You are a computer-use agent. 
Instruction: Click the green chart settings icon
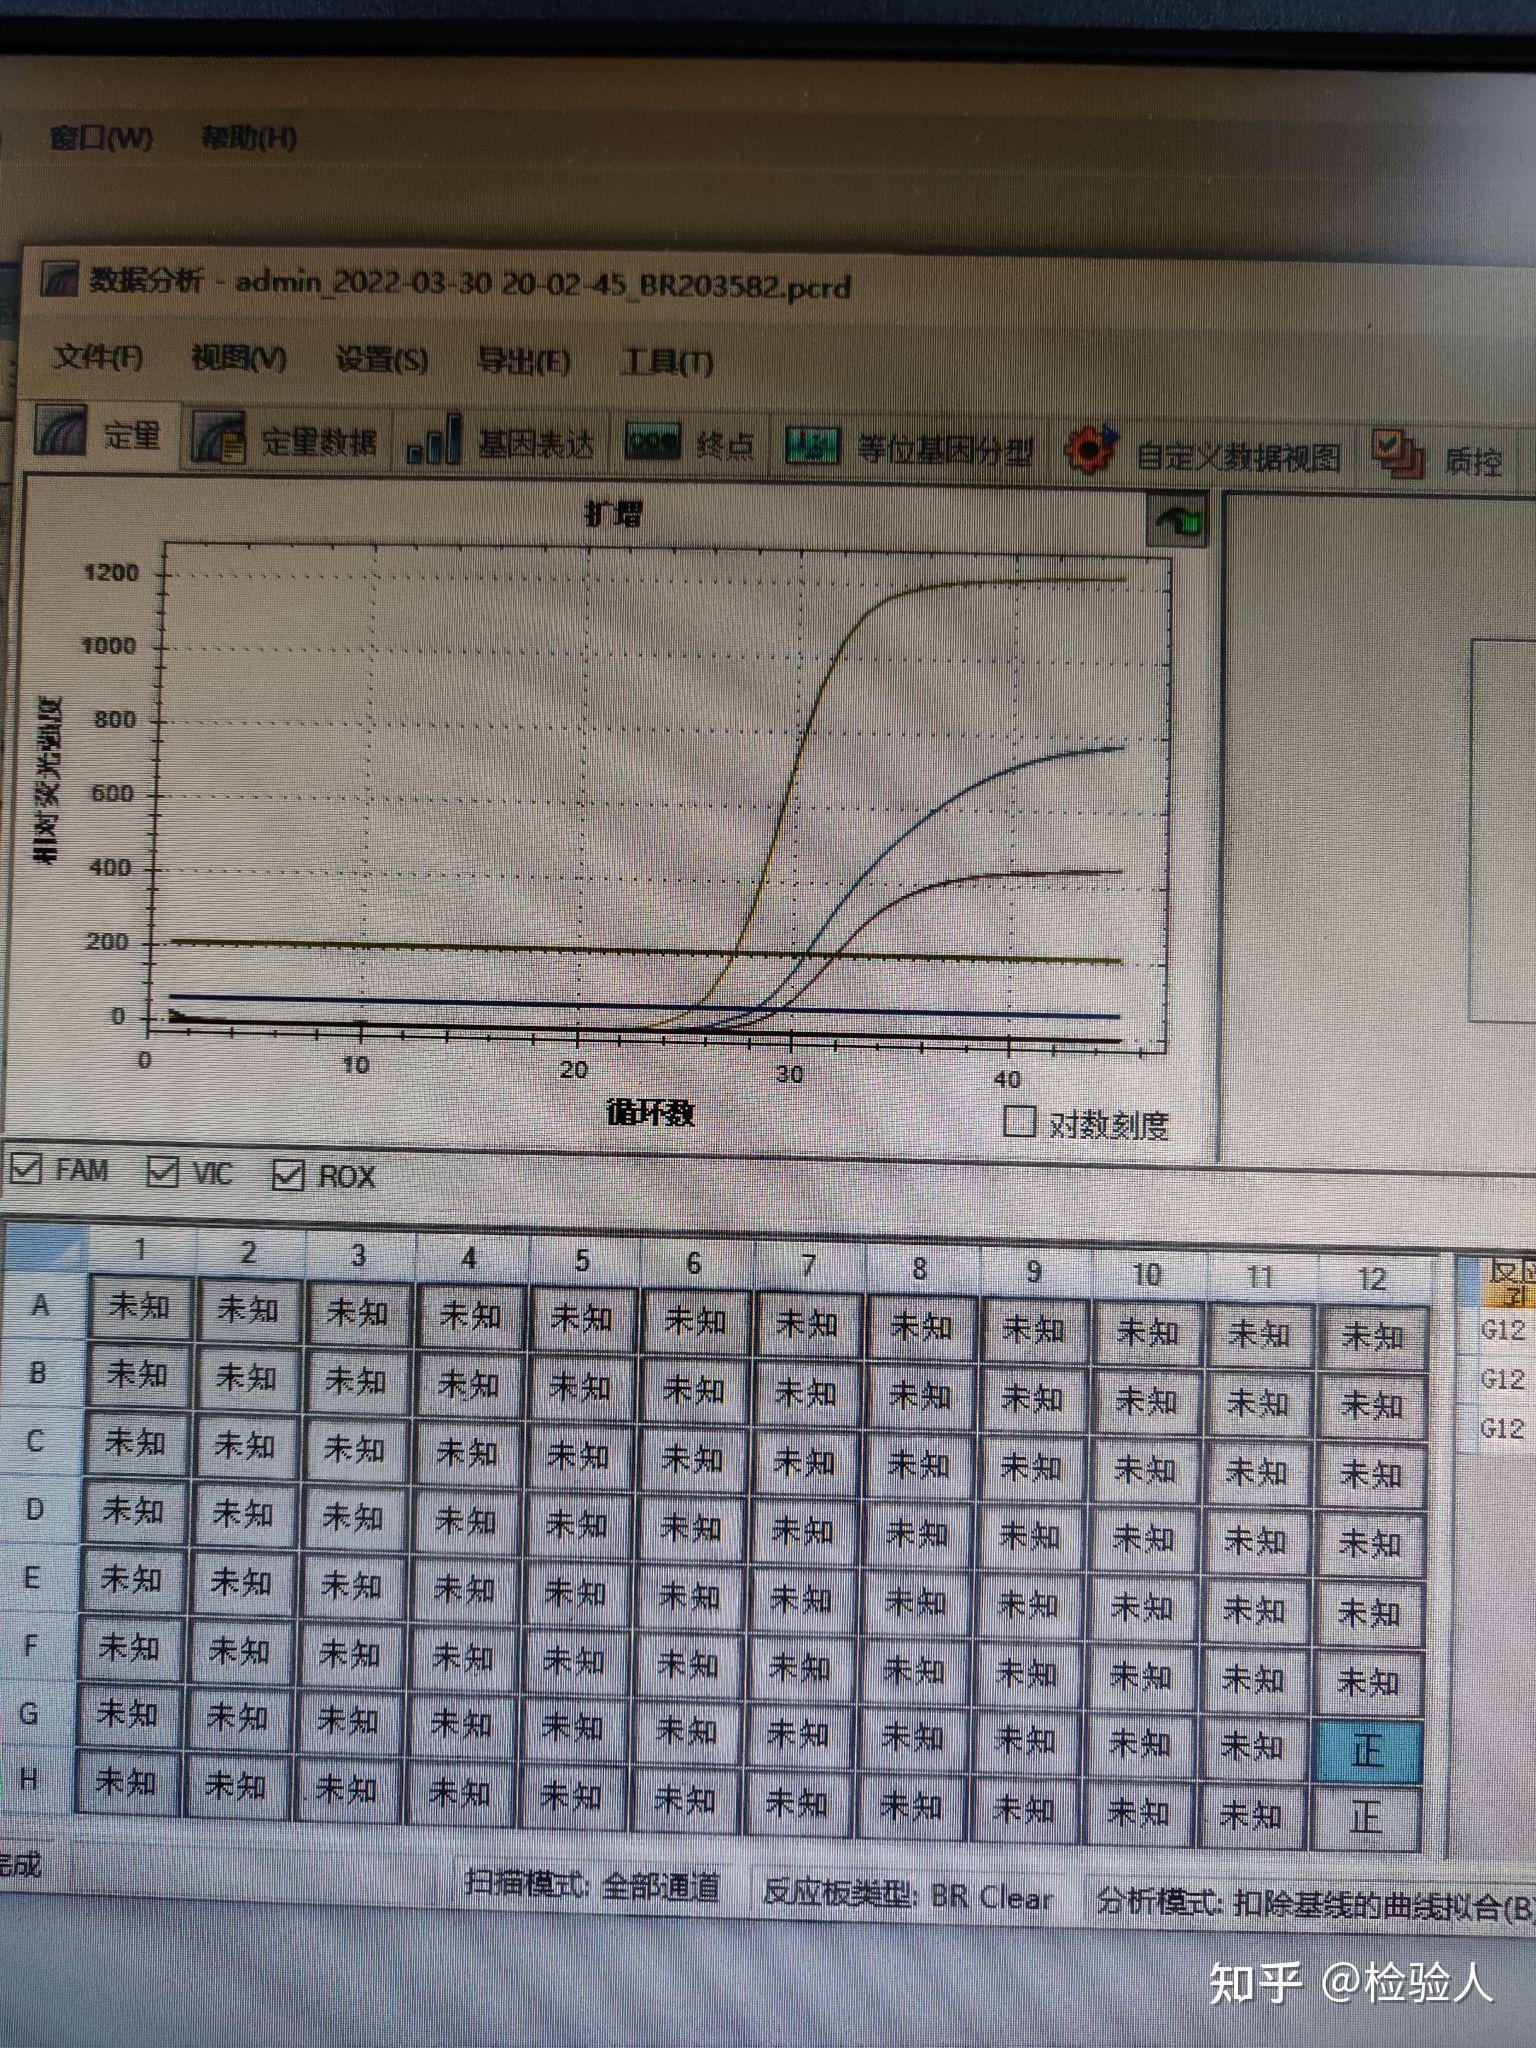point(1178,520)
